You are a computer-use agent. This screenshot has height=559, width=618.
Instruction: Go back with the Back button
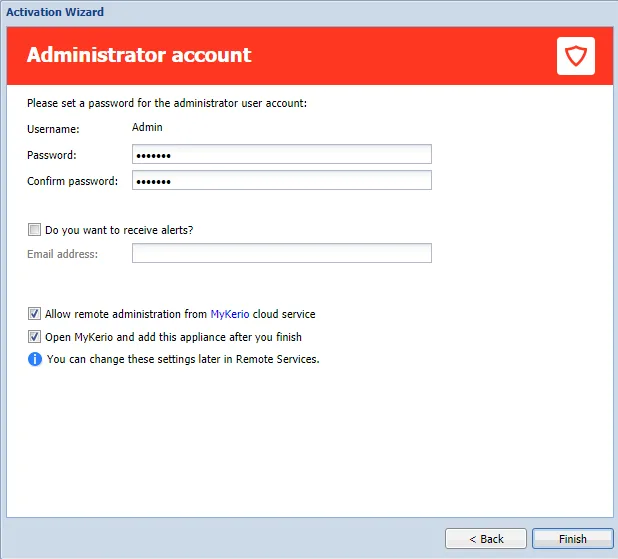point(486,539)
